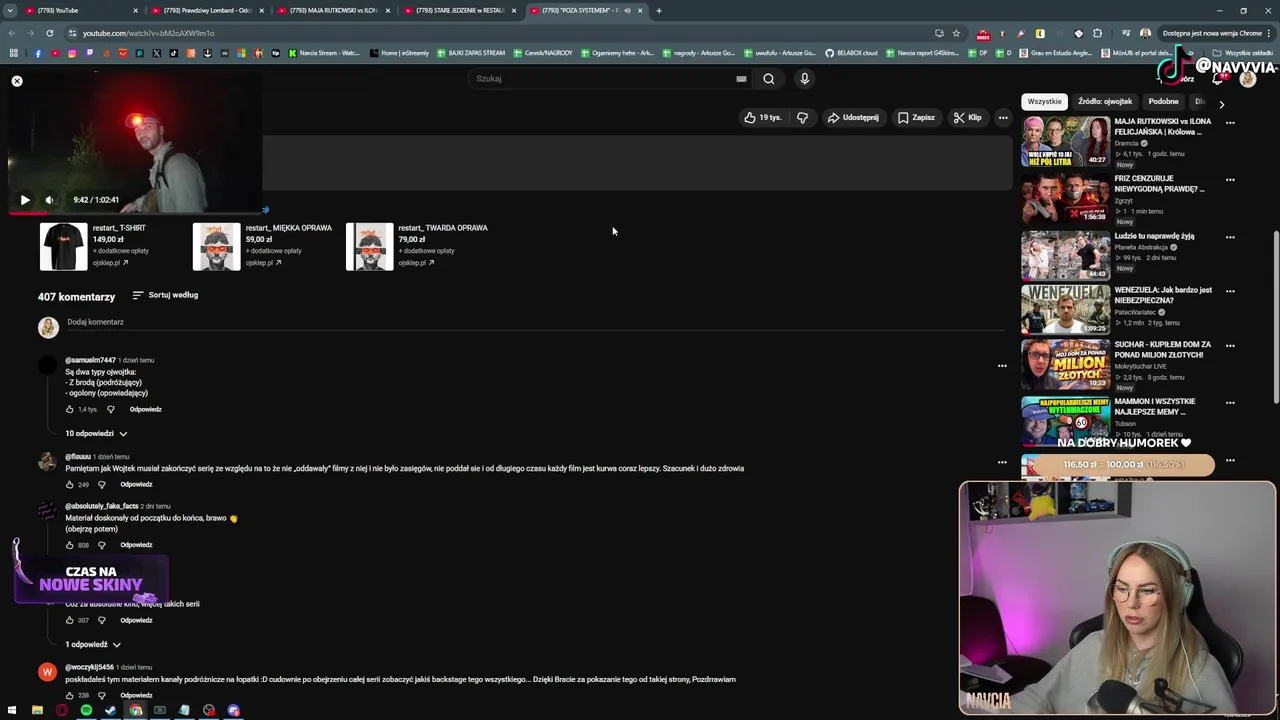Viewport: 1280px width, 720px height.
Task: Open a new browser tab
Action: (x=658, y=10)
